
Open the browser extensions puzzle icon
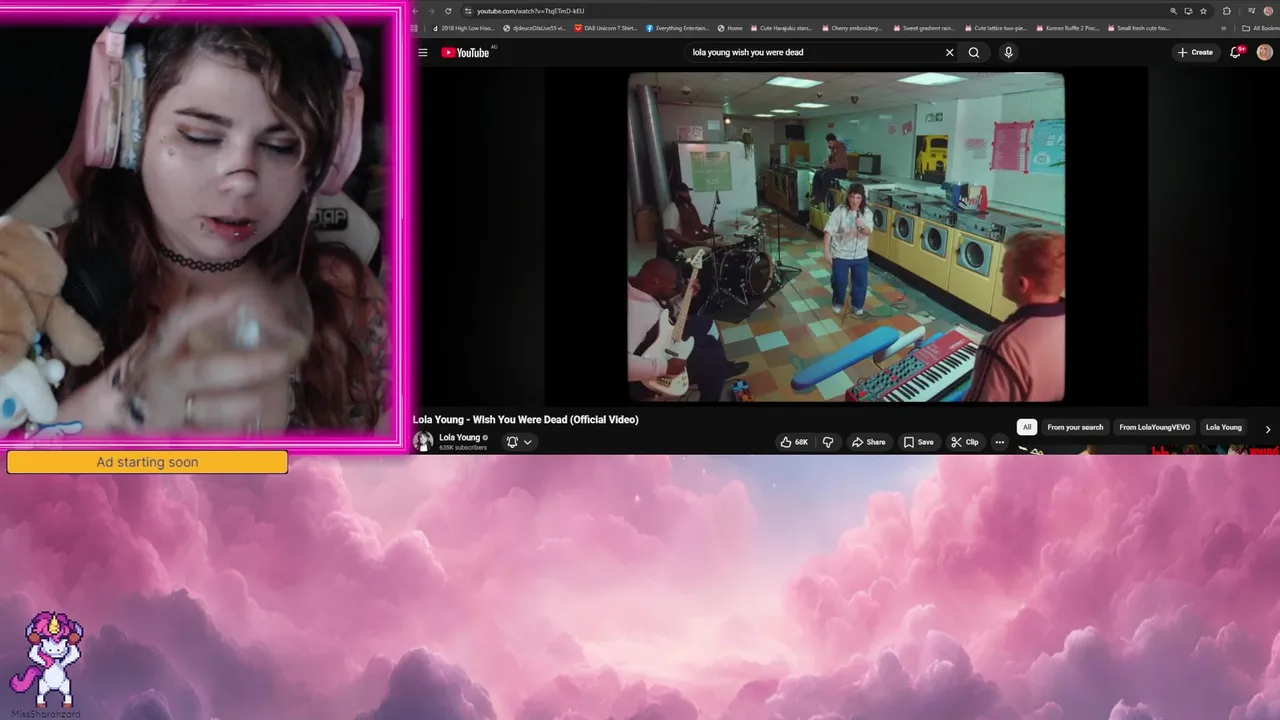pos(1227,11)
